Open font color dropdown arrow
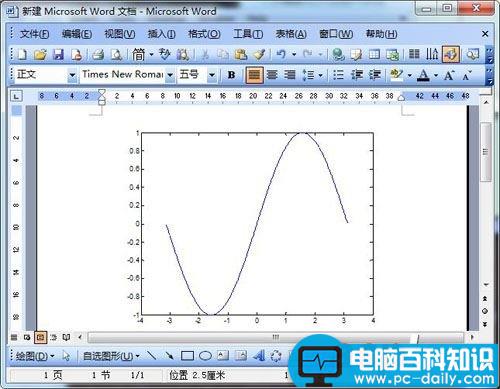This screenshot has height=389, width=500. (436, 75)
